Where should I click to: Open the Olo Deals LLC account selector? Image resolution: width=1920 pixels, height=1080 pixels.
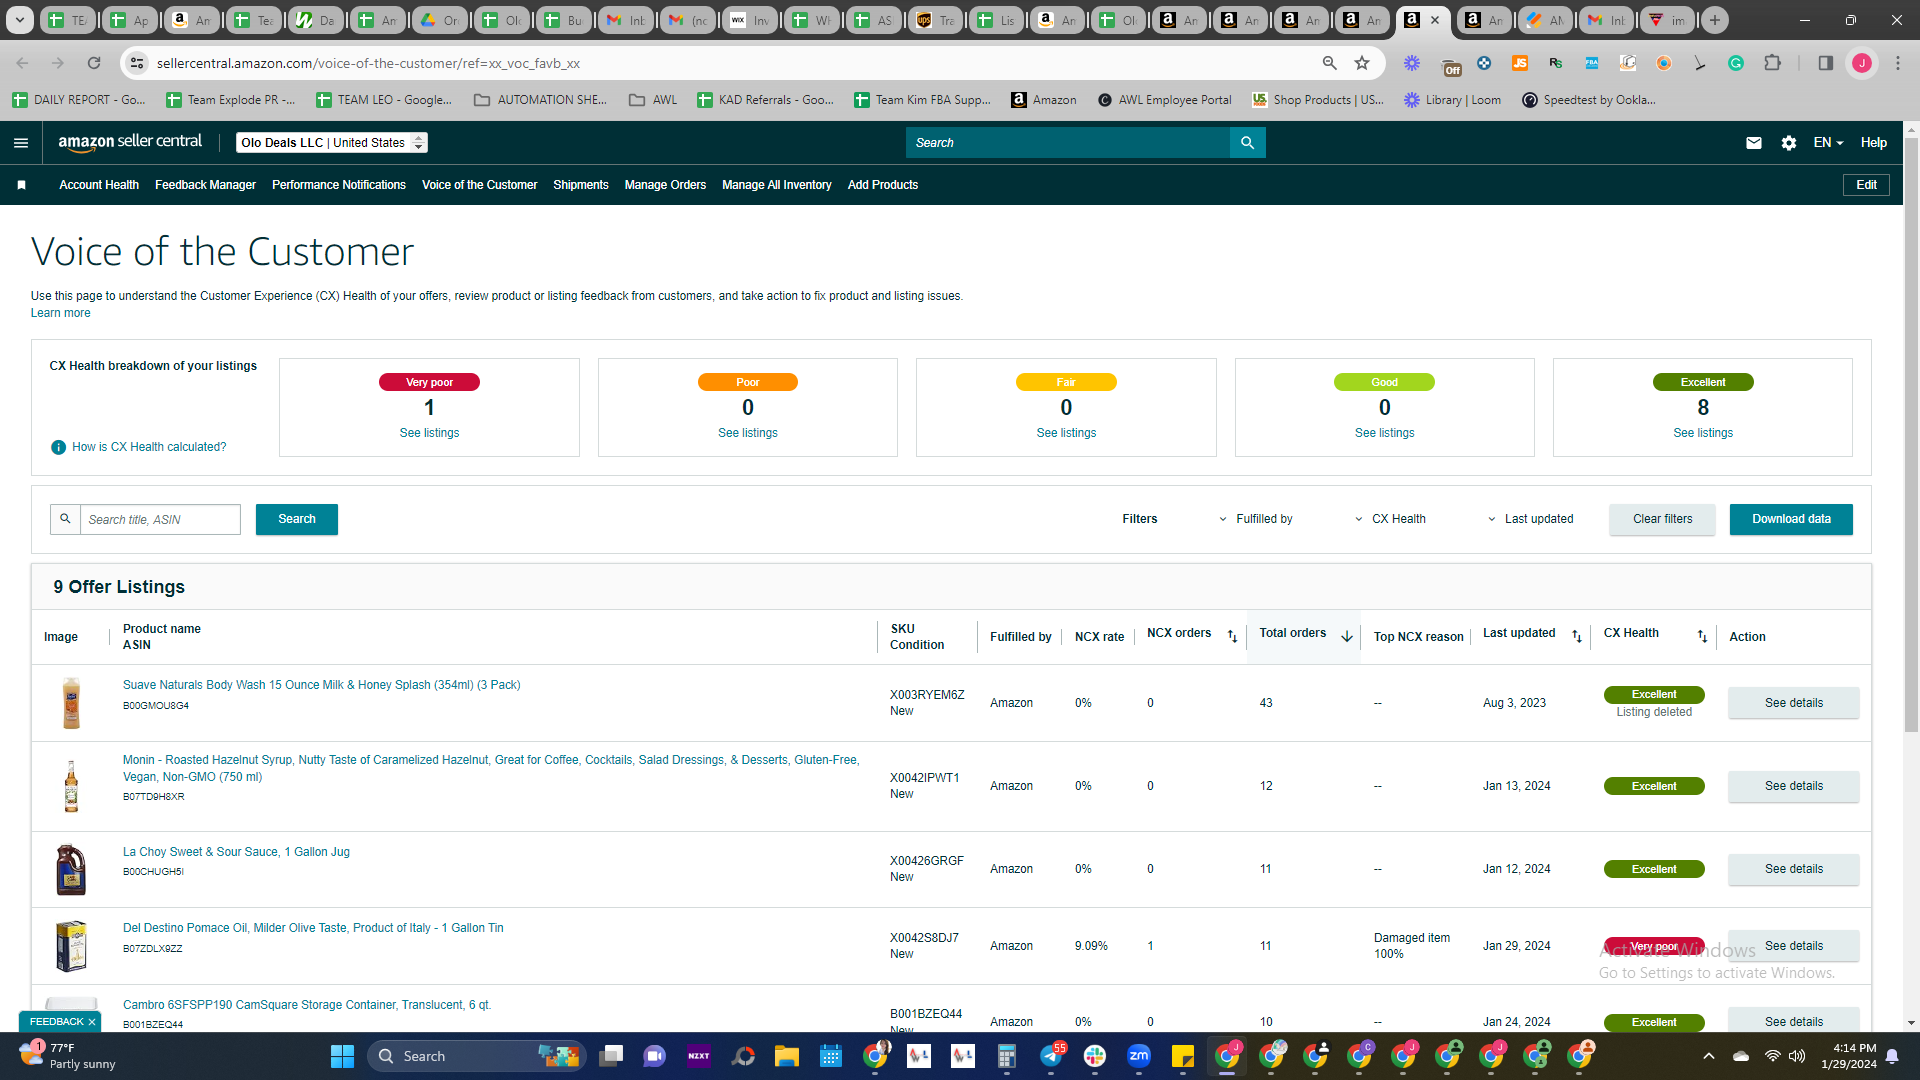click(332, 143)
